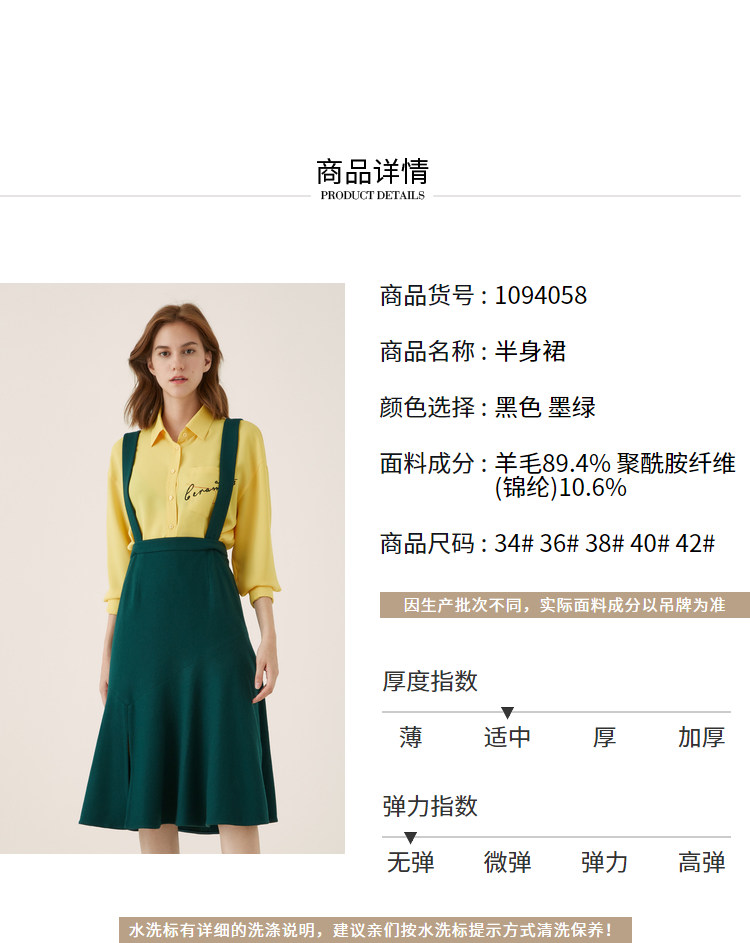The width and height of the screenshot is (750, 943).
Task: Click the 商品详情 section heading
Action: tap(372, 172)
